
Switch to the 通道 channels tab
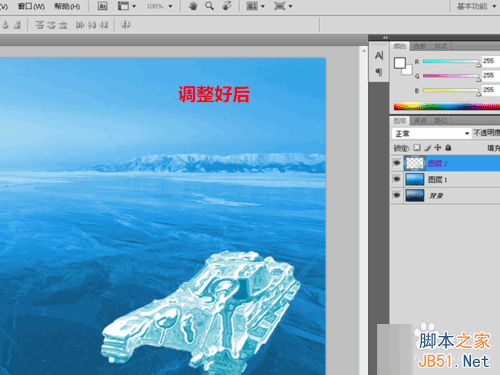420,121
